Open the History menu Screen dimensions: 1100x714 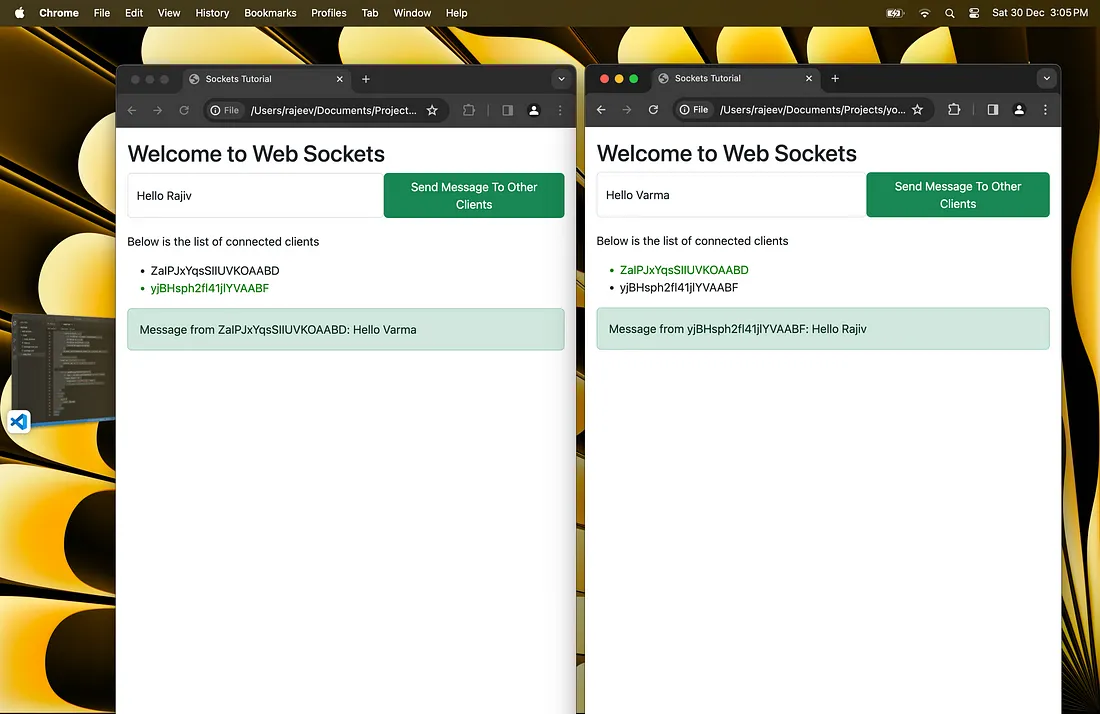(212, 13)
